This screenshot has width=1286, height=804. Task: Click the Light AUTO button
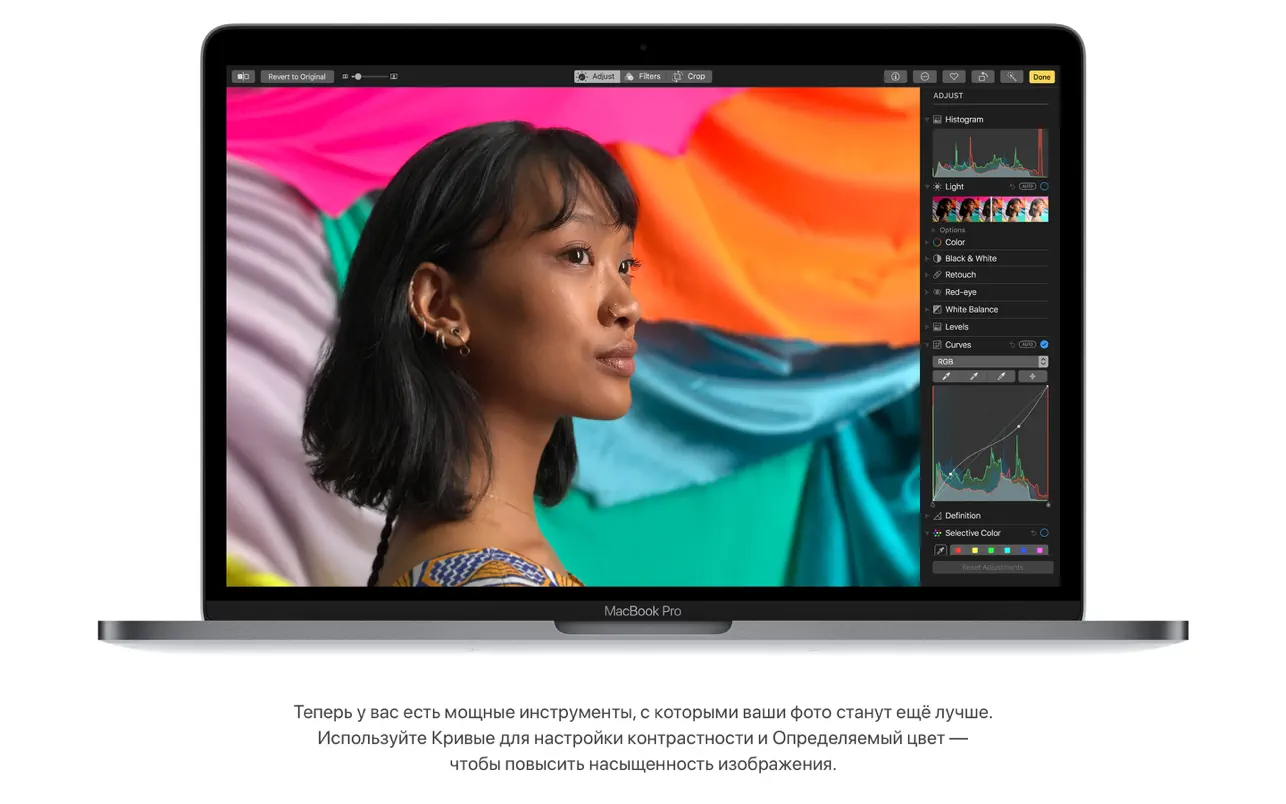[1027, 187]
